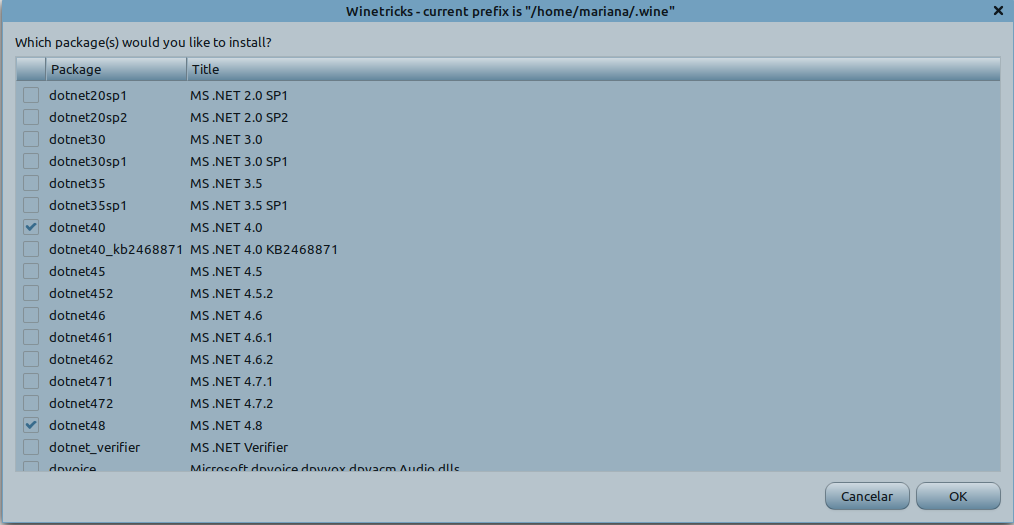The height and width of the screenshot is (525, 1014).
Task: Enable the dotnet462 checkbox
Action: pyautogui.click(x=31, y=359)
